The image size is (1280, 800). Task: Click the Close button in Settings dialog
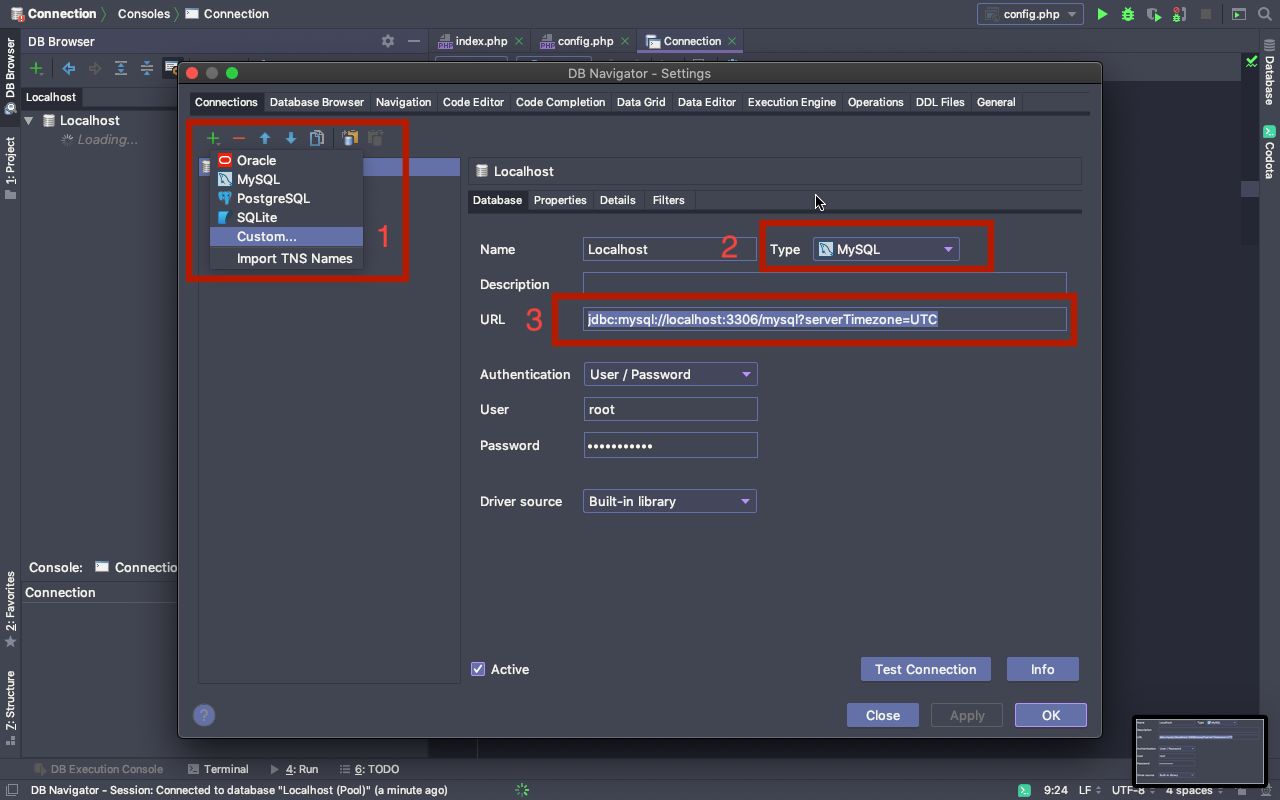(883, 715)
